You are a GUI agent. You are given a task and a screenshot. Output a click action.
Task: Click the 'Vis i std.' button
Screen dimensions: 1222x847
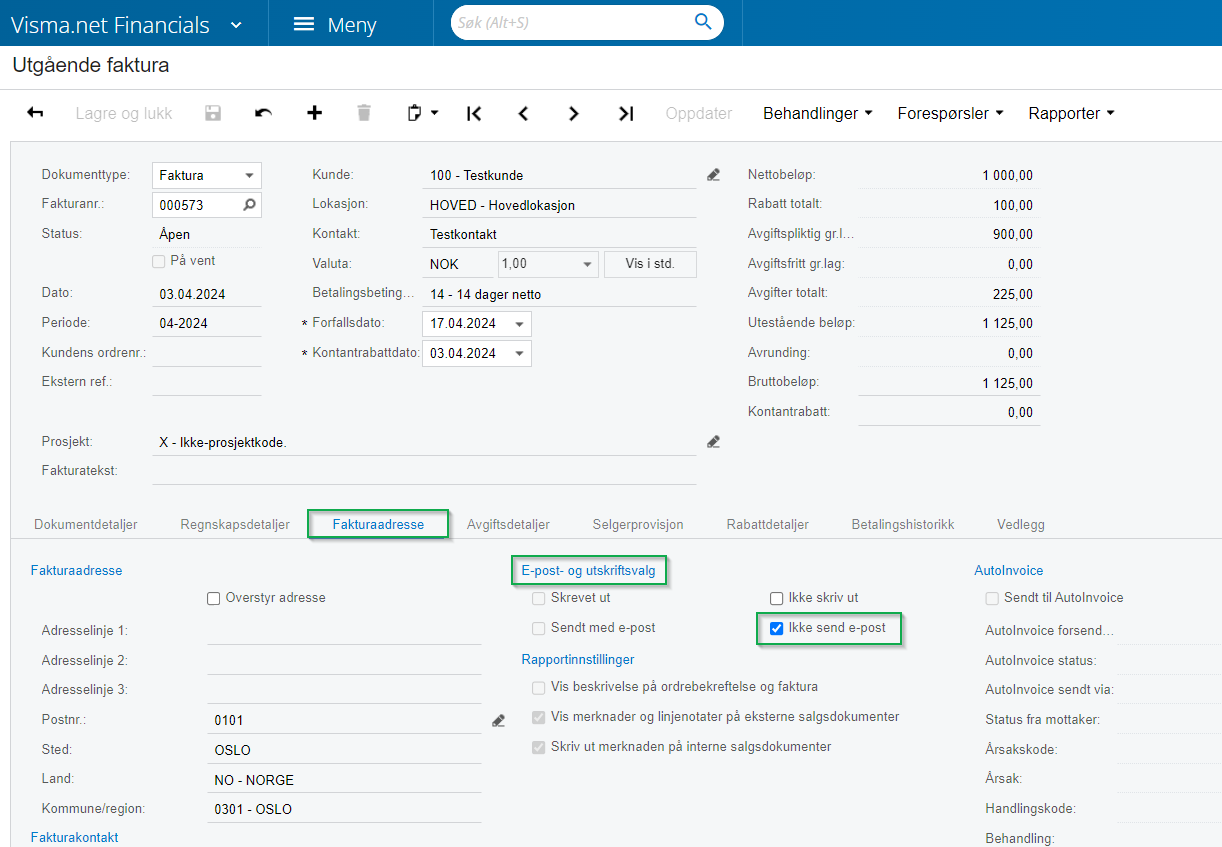tap(650, 264)
